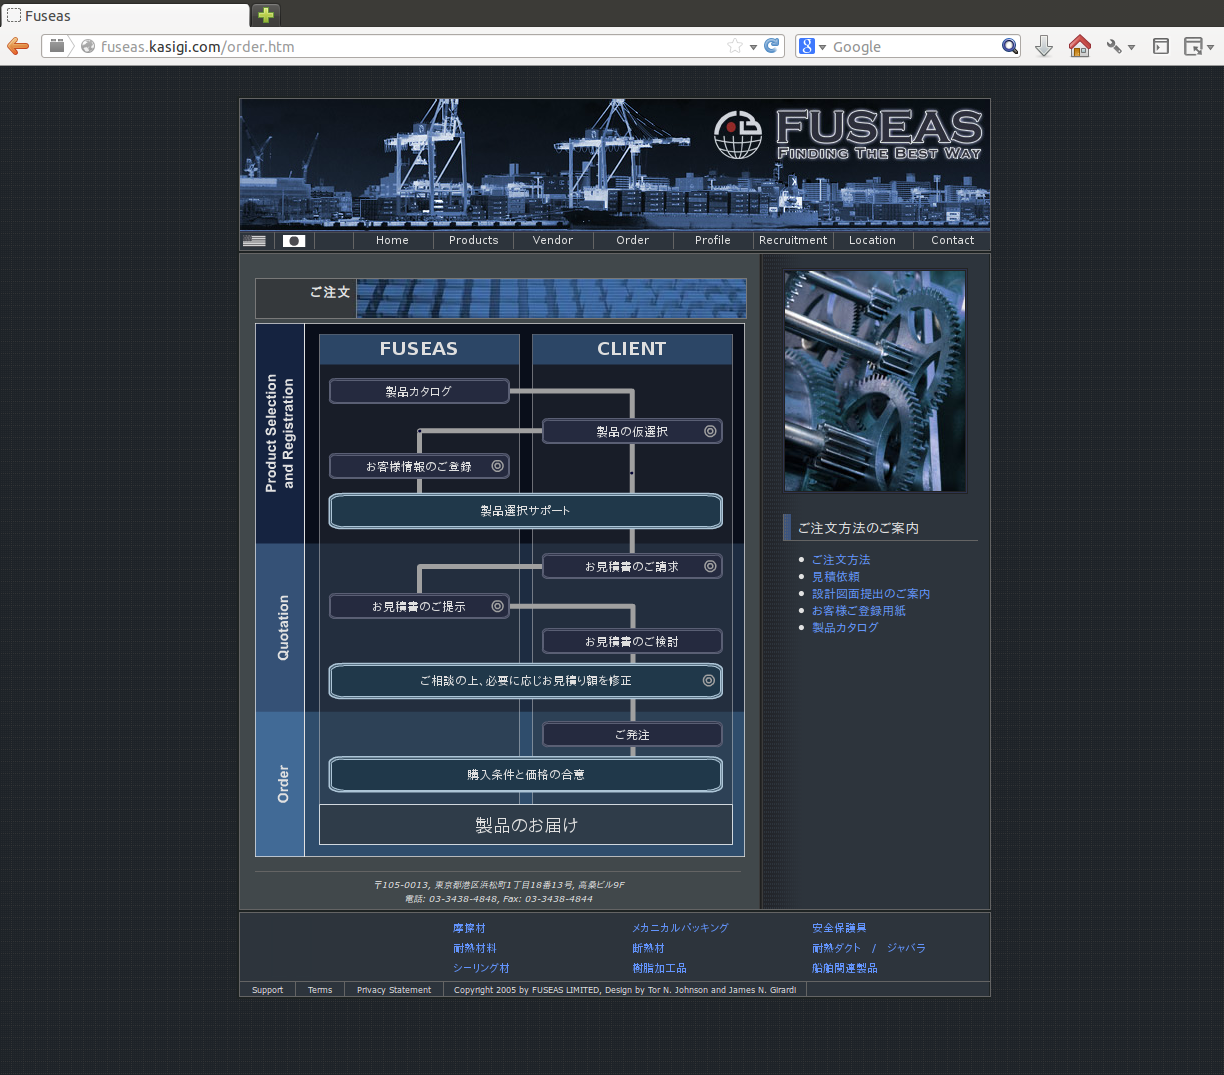Reload the page with the refresh icon
The image size is (1224, 1075).
pyautogui.click(x=772, y=46)
